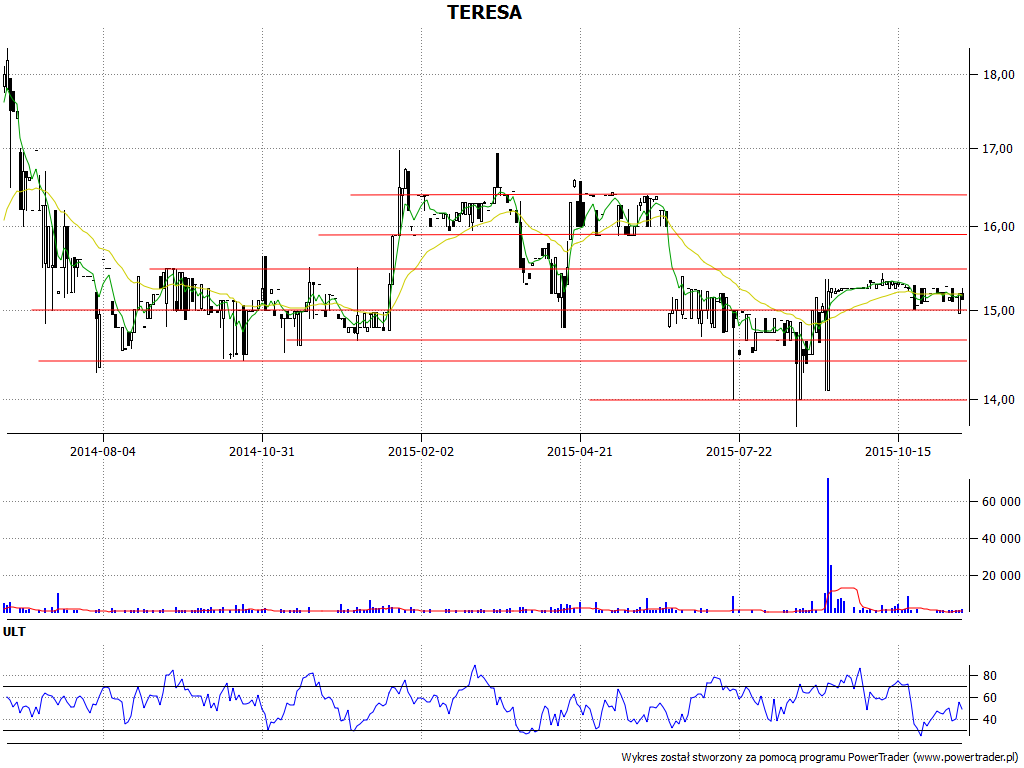Click the 14,00 price axis label
Viewport: 1024px width, 768px height.
(999, 400)
